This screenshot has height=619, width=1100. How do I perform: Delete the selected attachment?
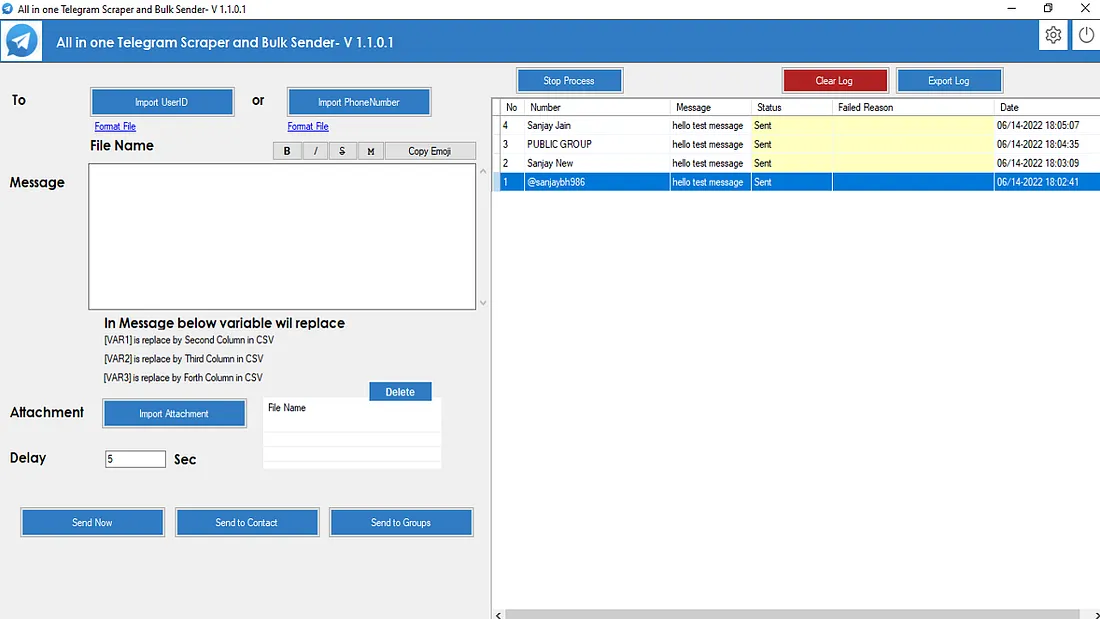pos(400,392)
